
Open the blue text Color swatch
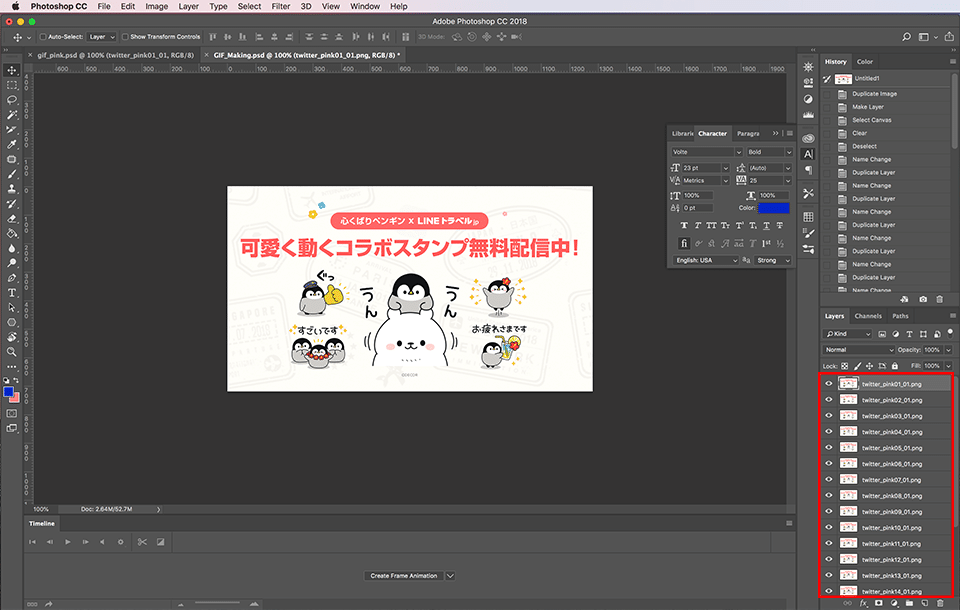(x=773, y=208)
